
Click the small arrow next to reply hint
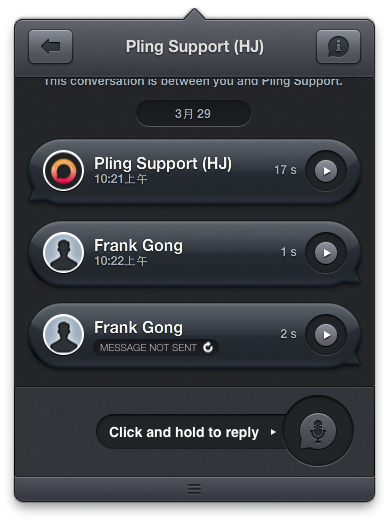coord(273,432)
